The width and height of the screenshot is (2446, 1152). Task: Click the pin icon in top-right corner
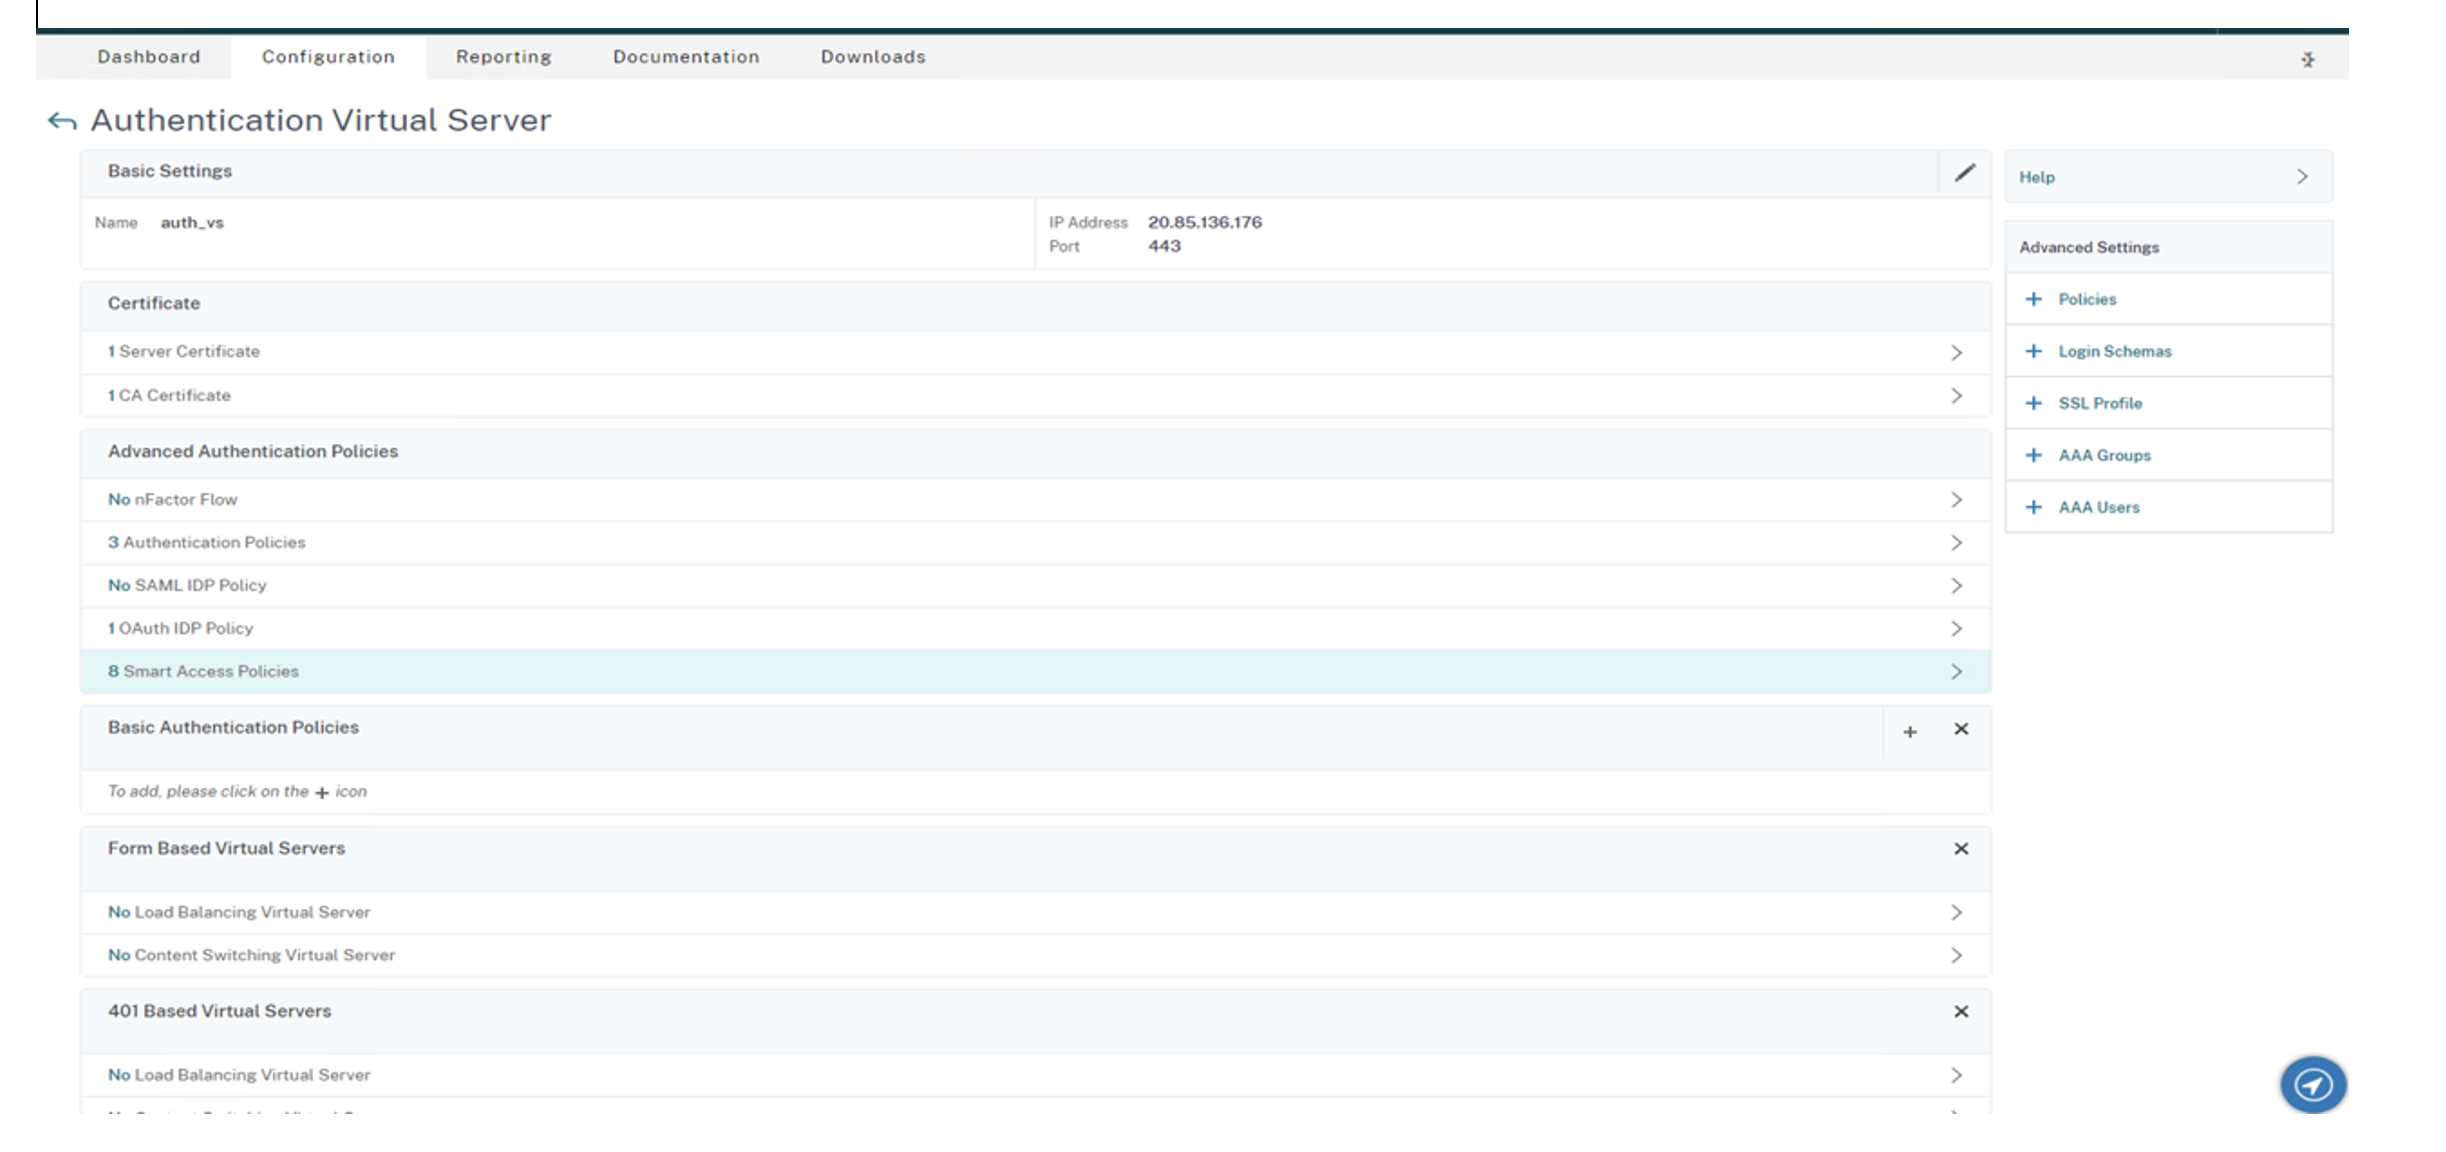[2307, 59]
